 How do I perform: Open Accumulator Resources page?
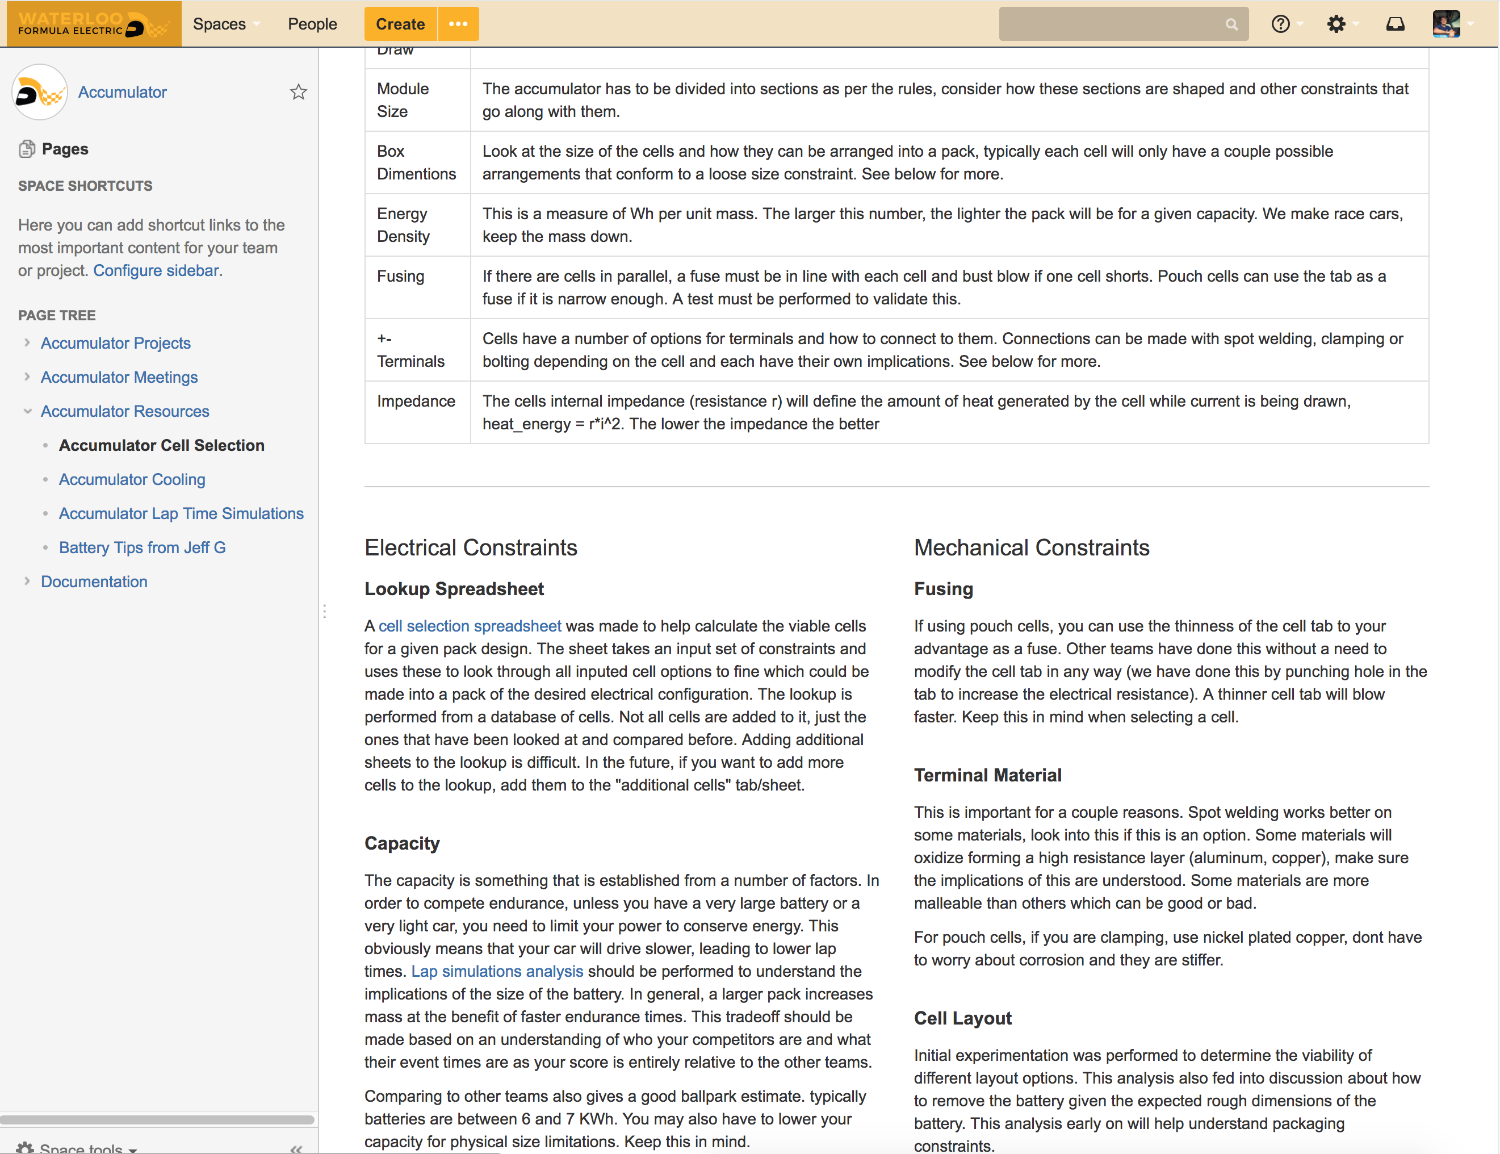(125, 411)
